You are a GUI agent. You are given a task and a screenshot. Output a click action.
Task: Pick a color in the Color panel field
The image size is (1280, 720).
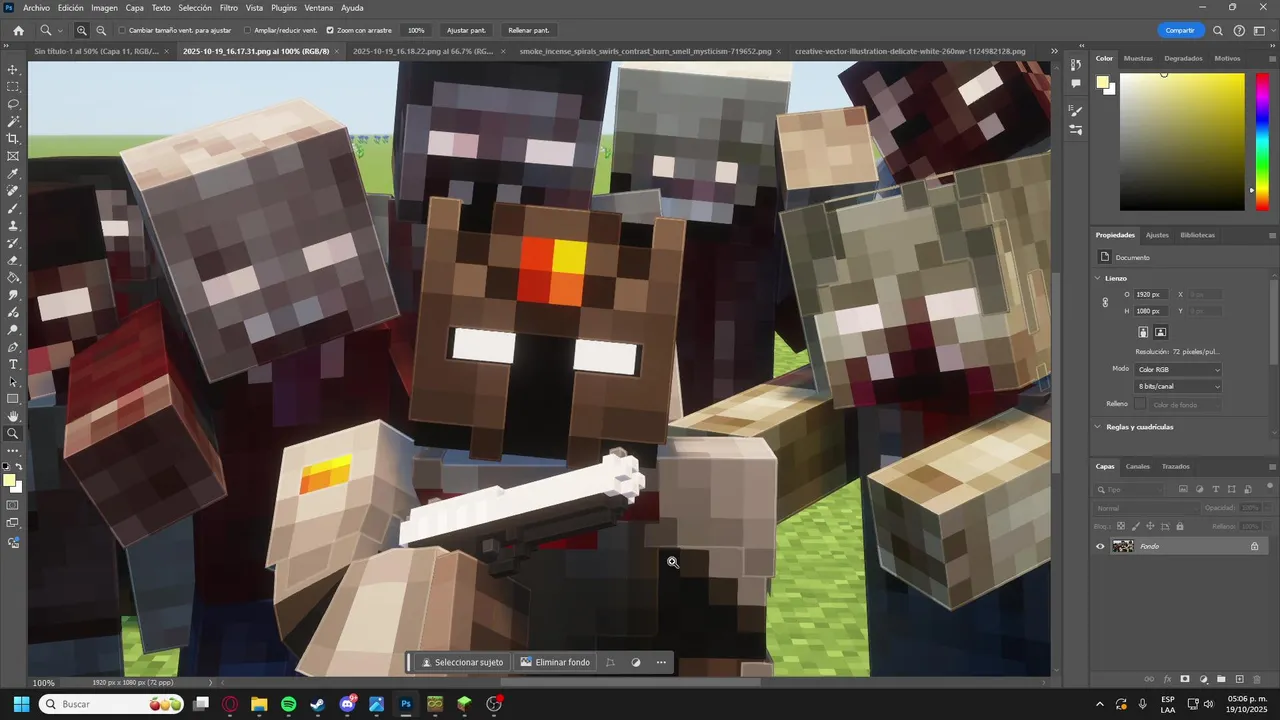[1182, 141]
